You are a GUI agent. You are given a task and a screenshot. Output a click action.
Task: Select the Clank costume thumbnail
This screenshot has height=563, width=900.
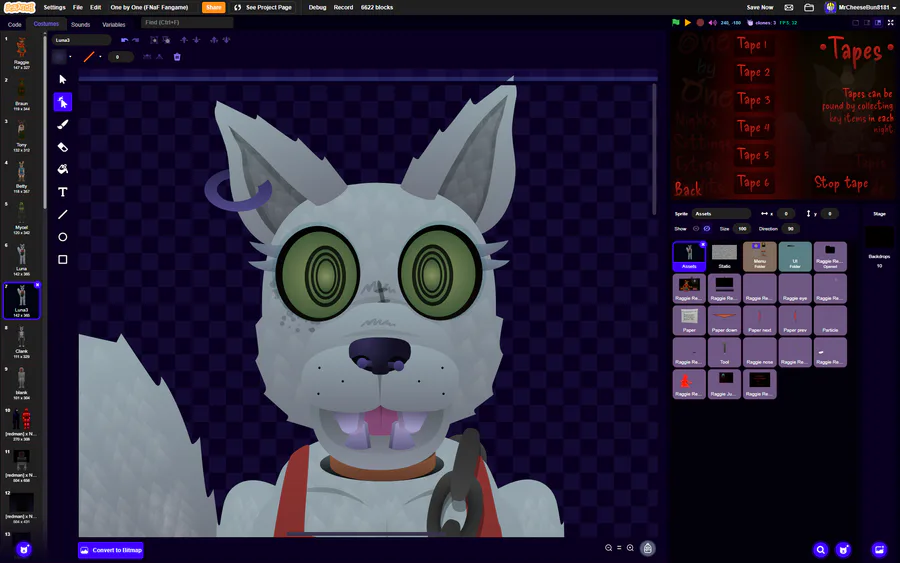[x=21, y=341]
